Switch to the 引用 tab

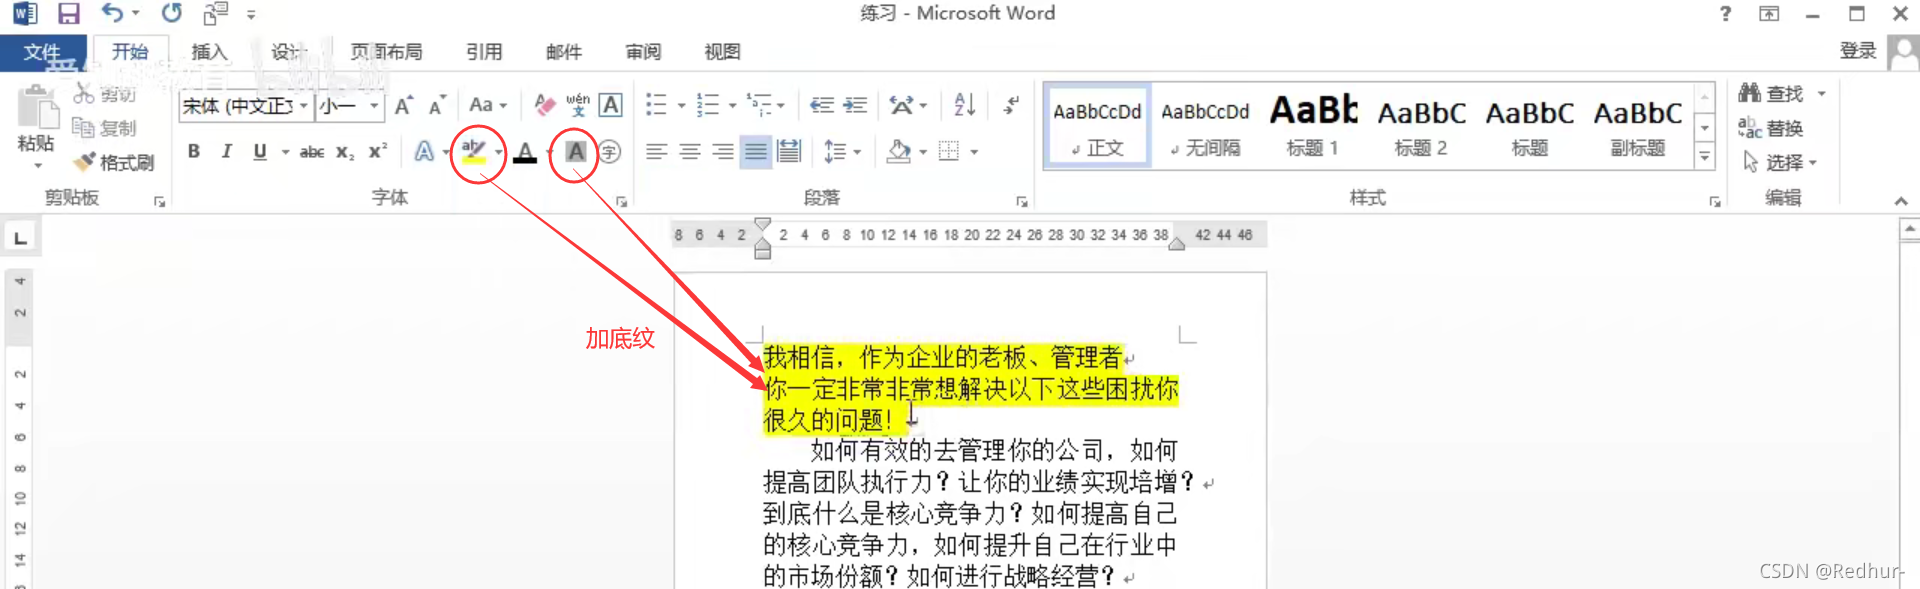[x=484, y=52]
